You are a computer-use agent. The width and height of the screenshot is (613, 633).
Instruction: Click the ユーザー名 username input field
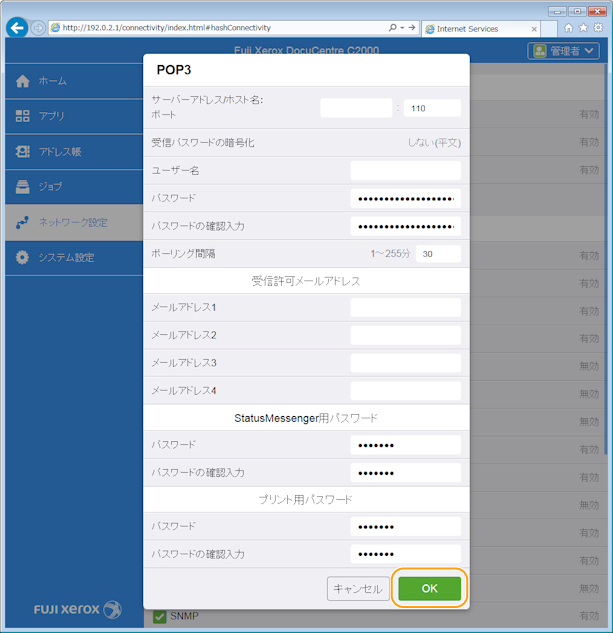405,171
